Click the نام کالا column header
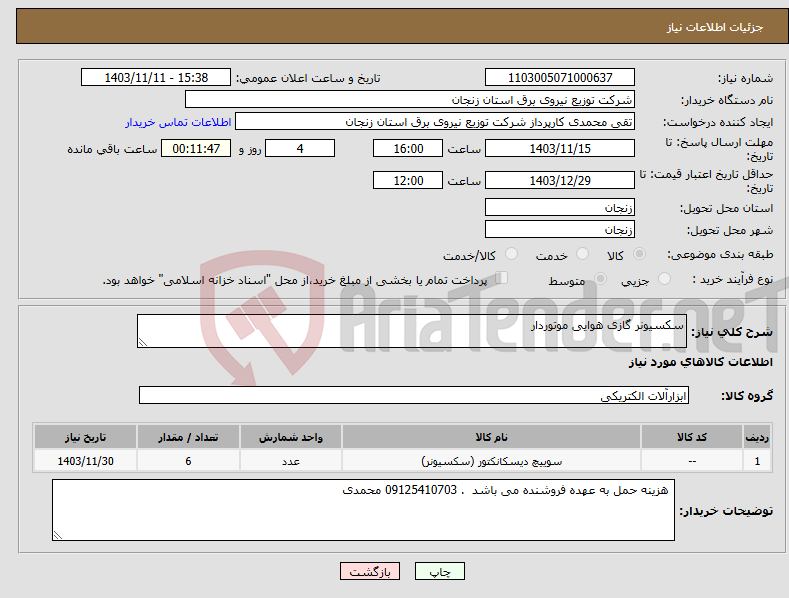Viewport: 789px width, 598px height. click(x=491, y=437)
